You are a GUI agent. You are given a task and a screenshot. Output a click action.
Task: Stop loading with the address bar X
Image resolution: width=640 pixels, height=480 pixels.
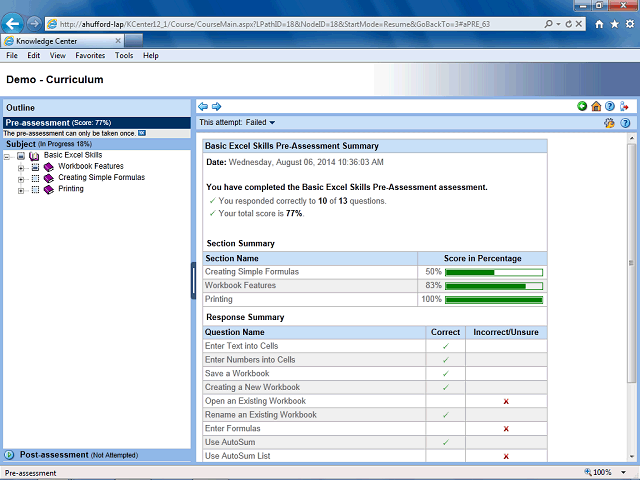click(x=578, y=24)
